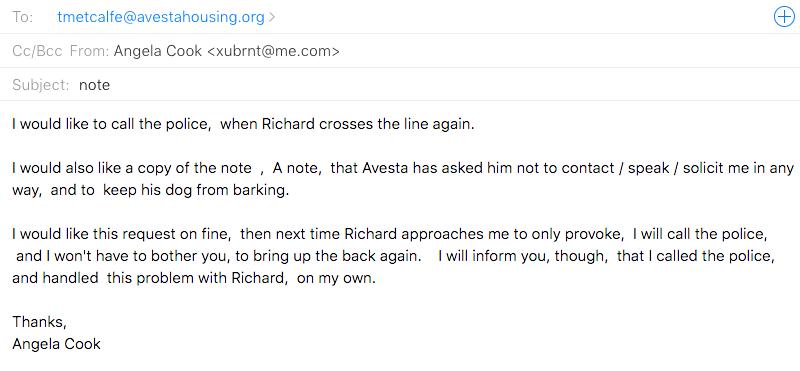Image resolution: width=800 pixels, height=371 pixels.
Task: Click sender address <xubrnt@me.com>
Action: pos(273,51)
